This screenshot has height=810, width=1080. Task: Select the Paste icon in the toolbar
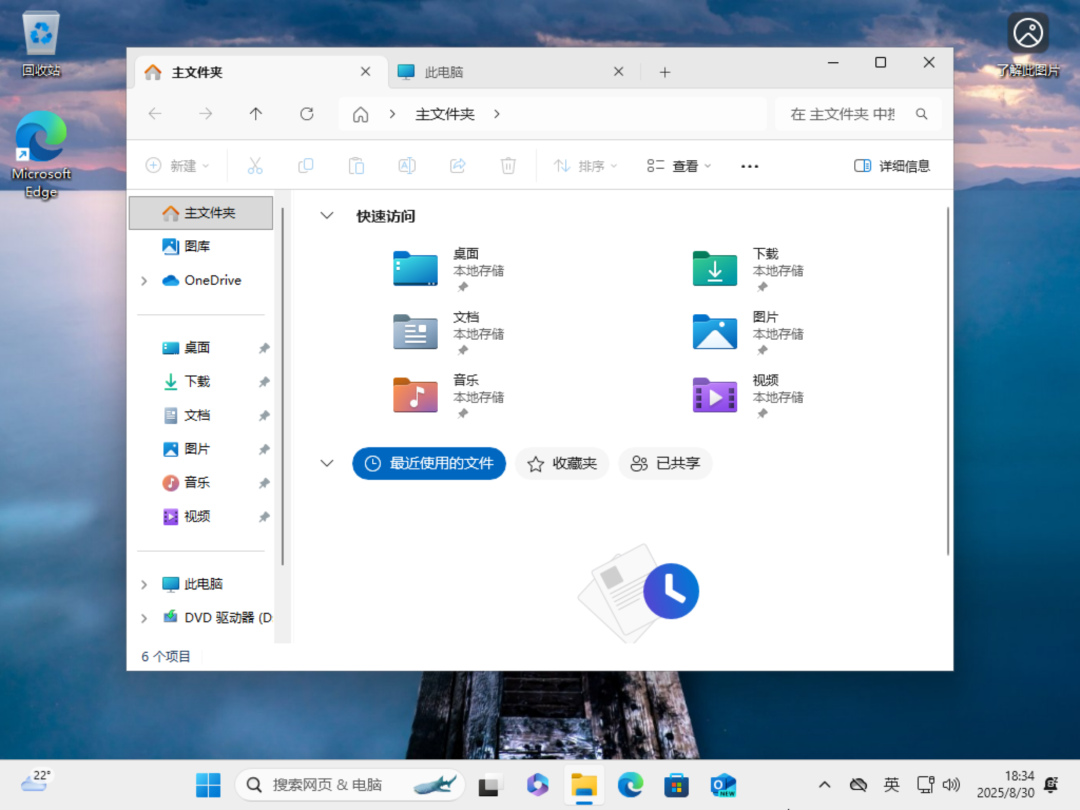pyautogui.click(x=356, y=165)
